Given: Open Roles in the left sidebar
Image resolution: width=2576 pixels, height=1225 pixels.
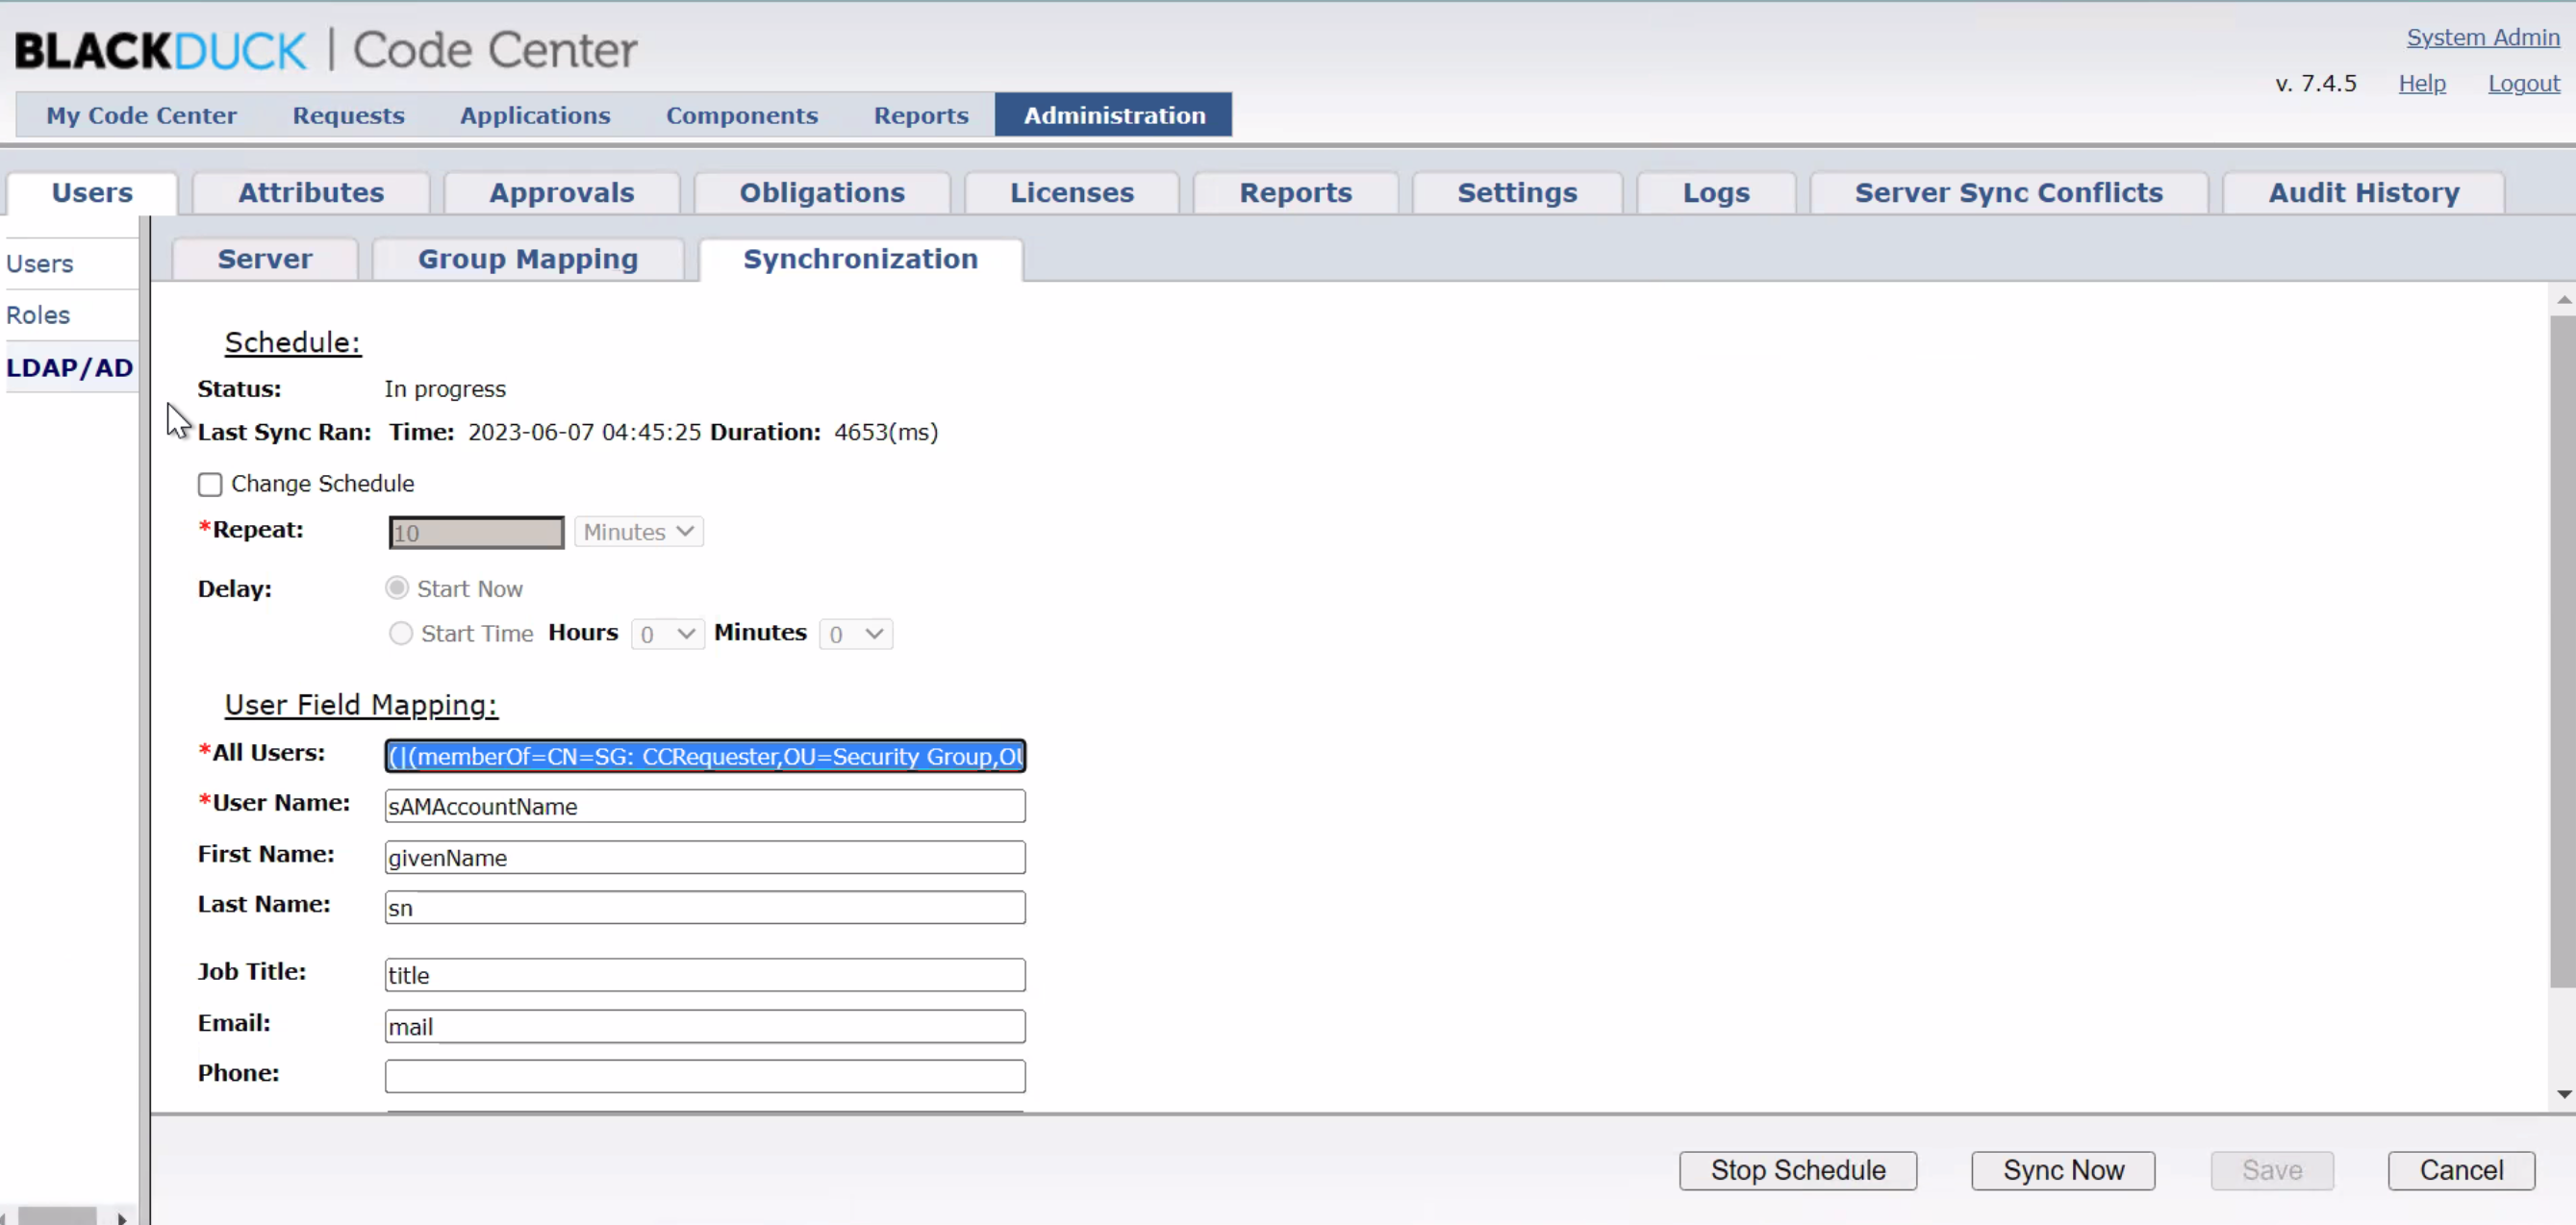Looking at the screenshot, I should (38, 315).
